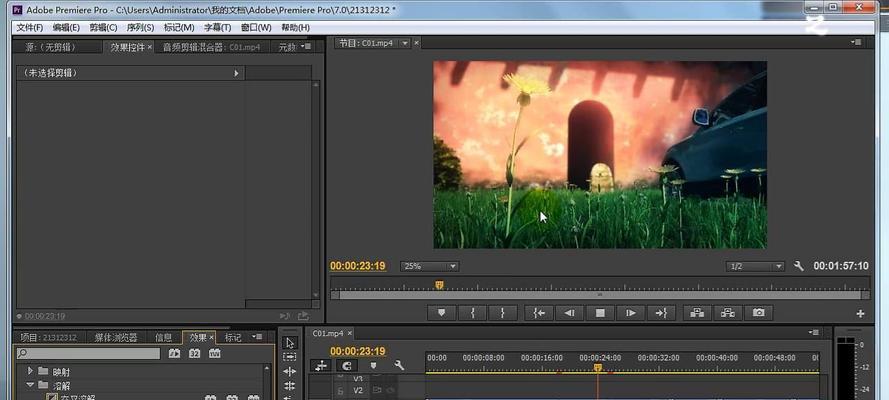Open the playback resolution 1/2 dropdown
The height and width of the screenshot is (400, 889).
[755, 266]
